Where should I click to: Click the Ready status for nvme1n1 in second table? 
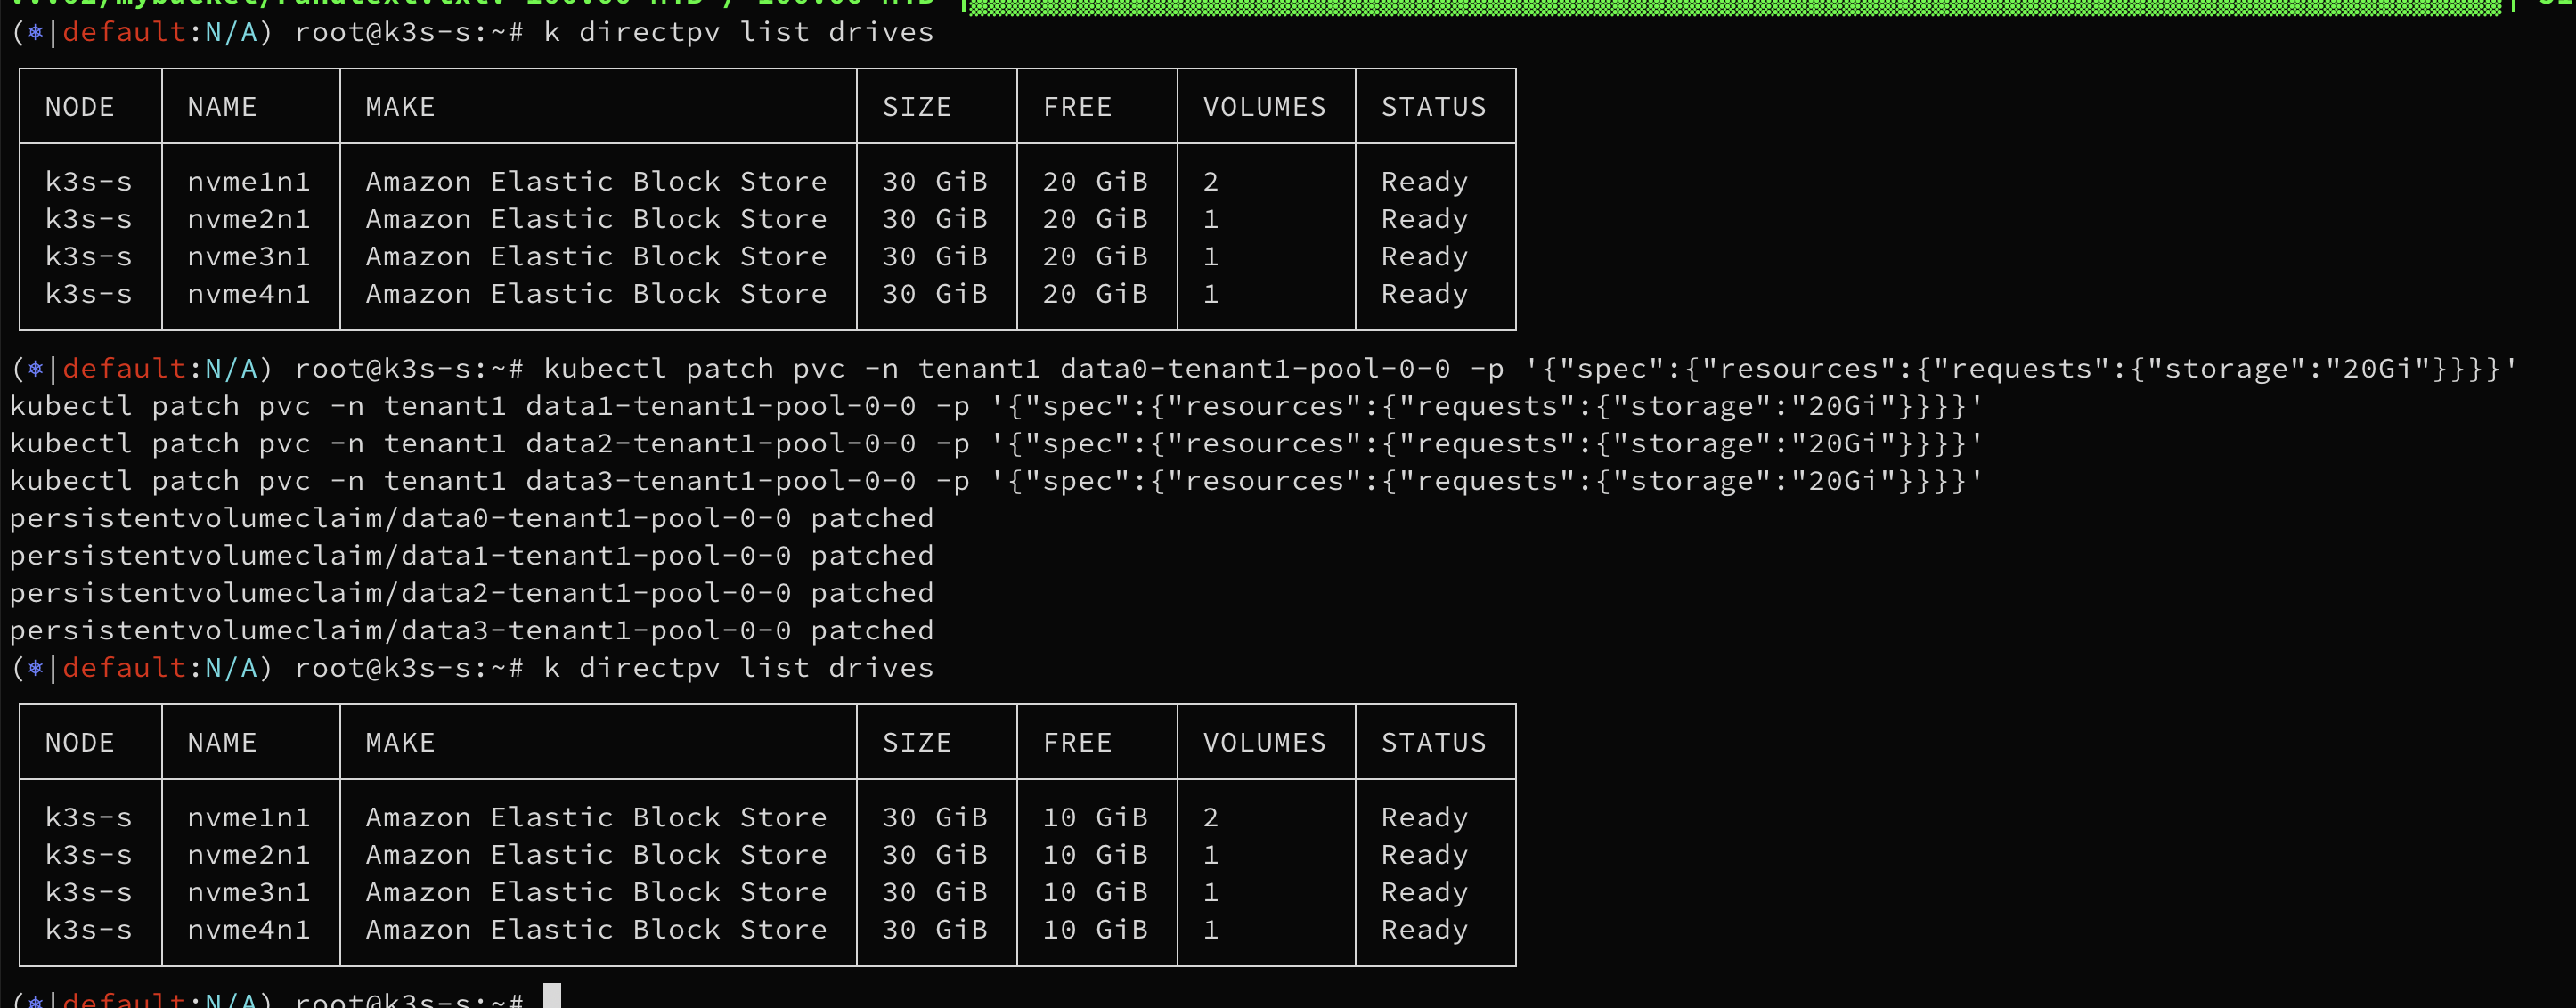[1424, 818]
